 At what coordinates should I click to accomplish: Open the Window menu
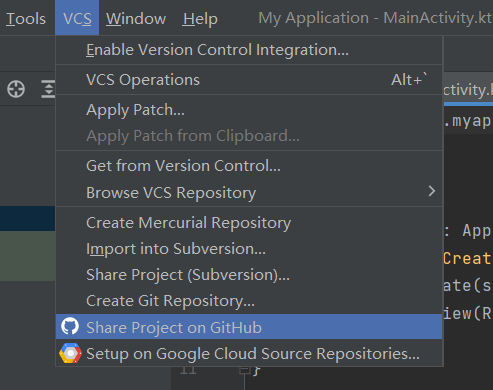pyautogui.click(x=136, y=18)
